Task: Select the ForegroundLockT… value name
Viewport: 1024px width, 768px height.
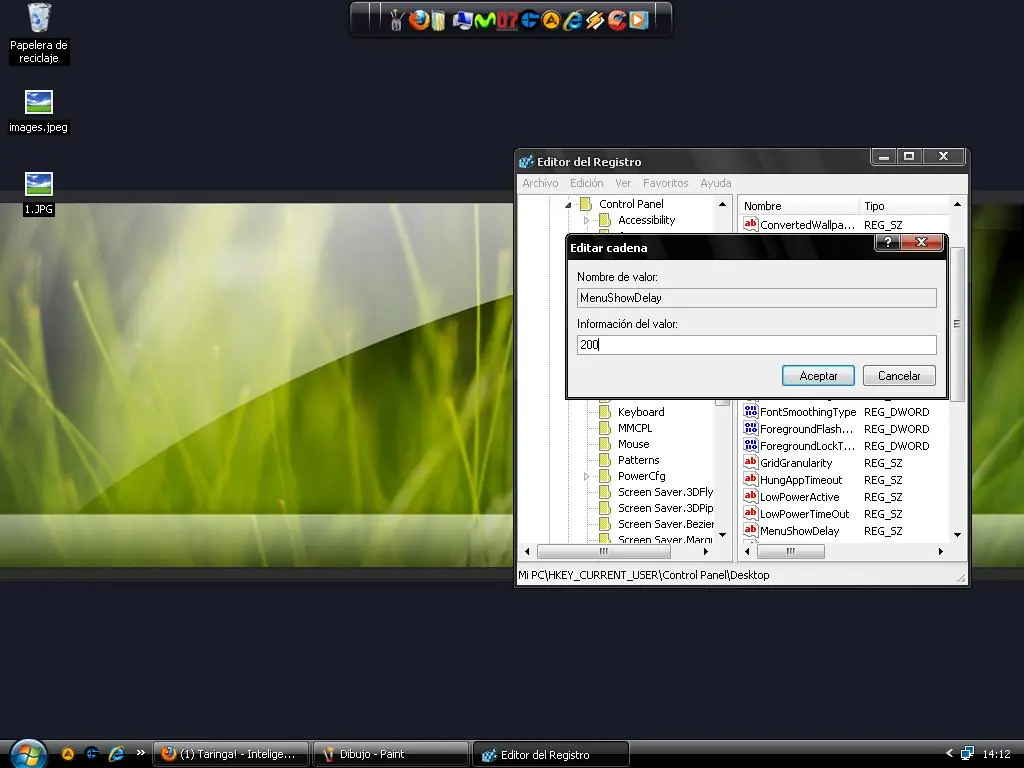Action: point(807,446)
